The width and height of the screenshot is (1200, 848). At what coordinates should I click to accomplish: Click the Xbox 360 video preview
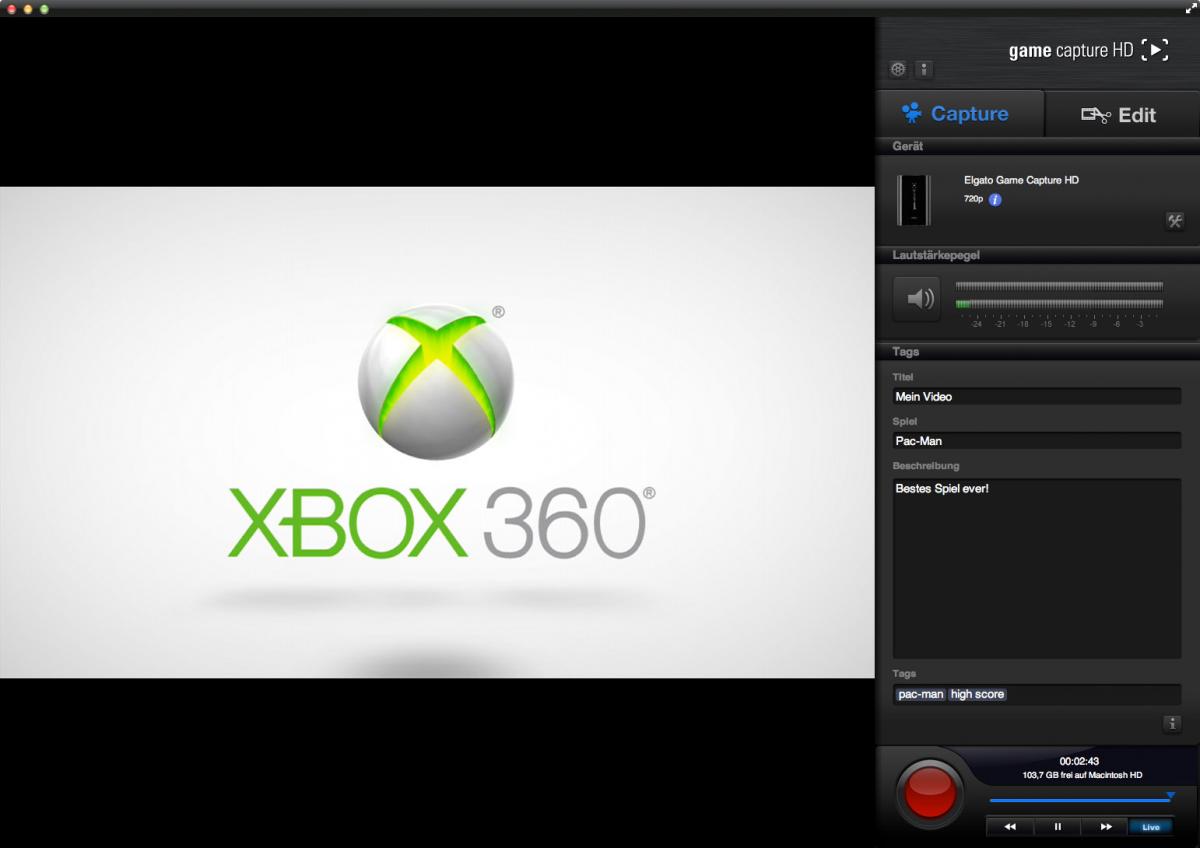tap(437, 432)
